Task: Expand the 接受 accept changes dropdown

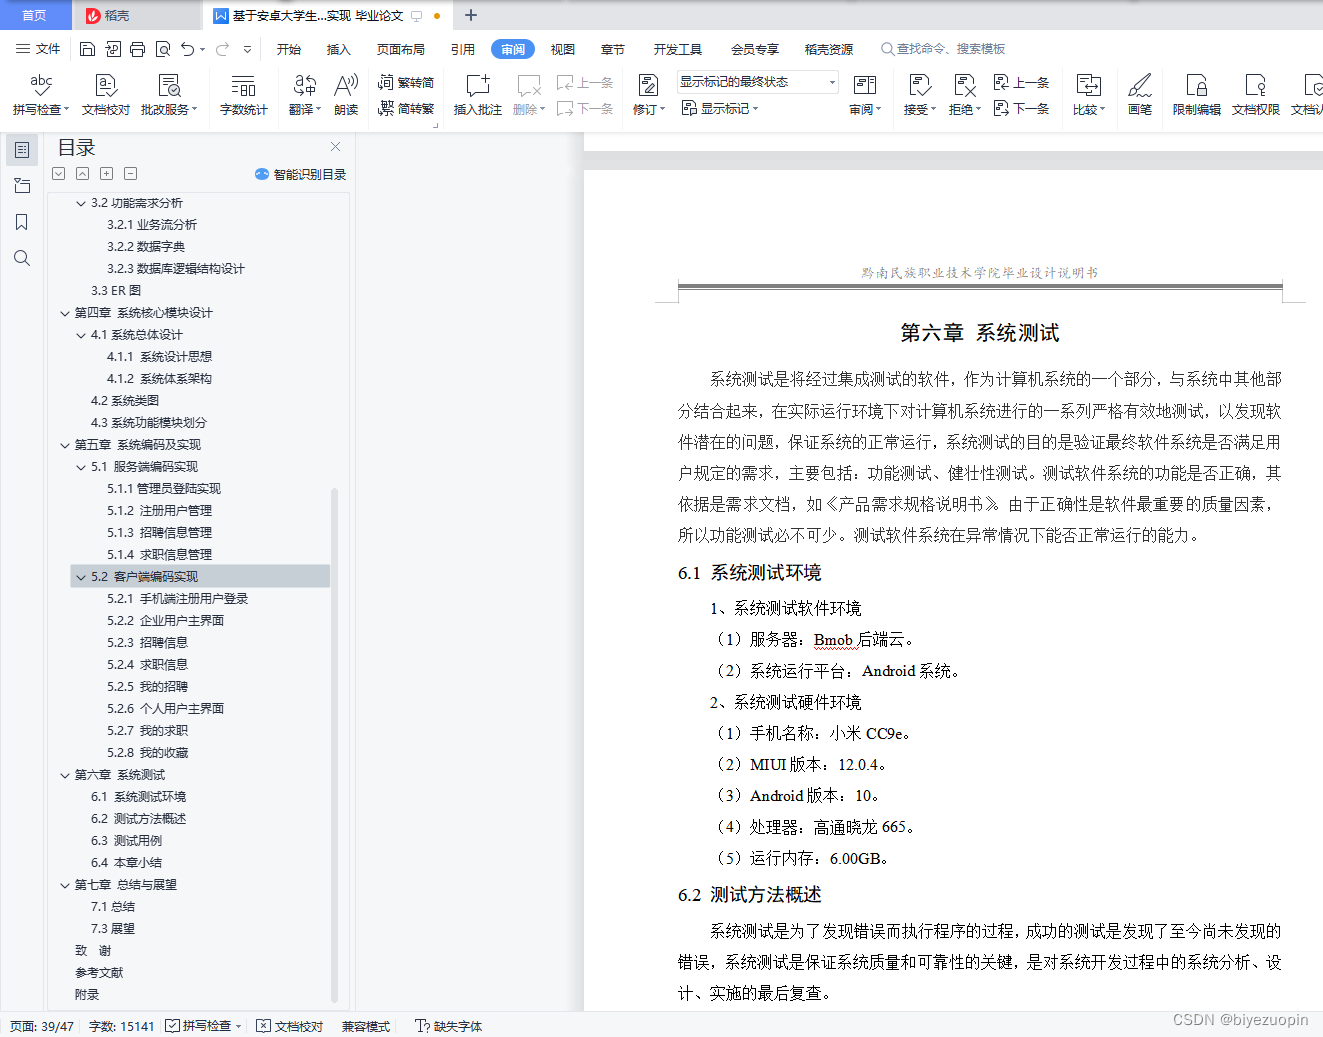Action: click(x=934, y=110)
